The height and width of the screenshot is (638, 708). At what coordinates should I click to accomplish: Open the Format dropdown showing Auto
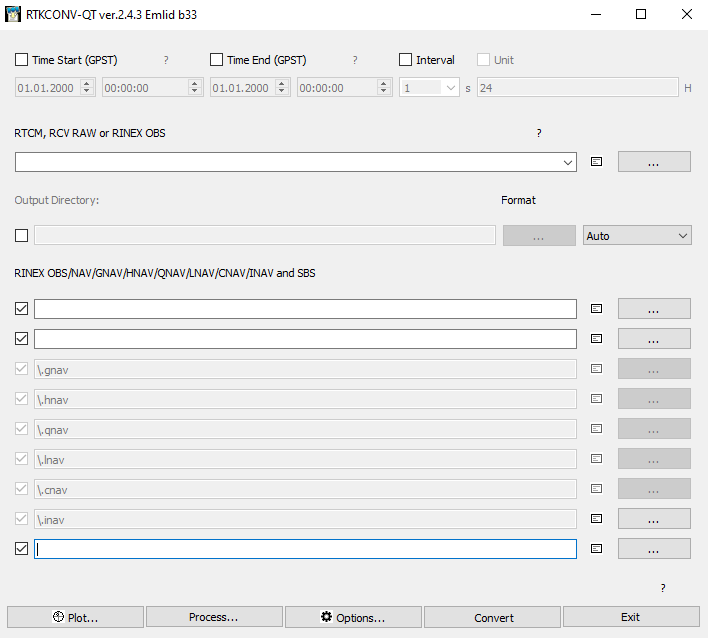pyautogui.click(x=637, y=236)
